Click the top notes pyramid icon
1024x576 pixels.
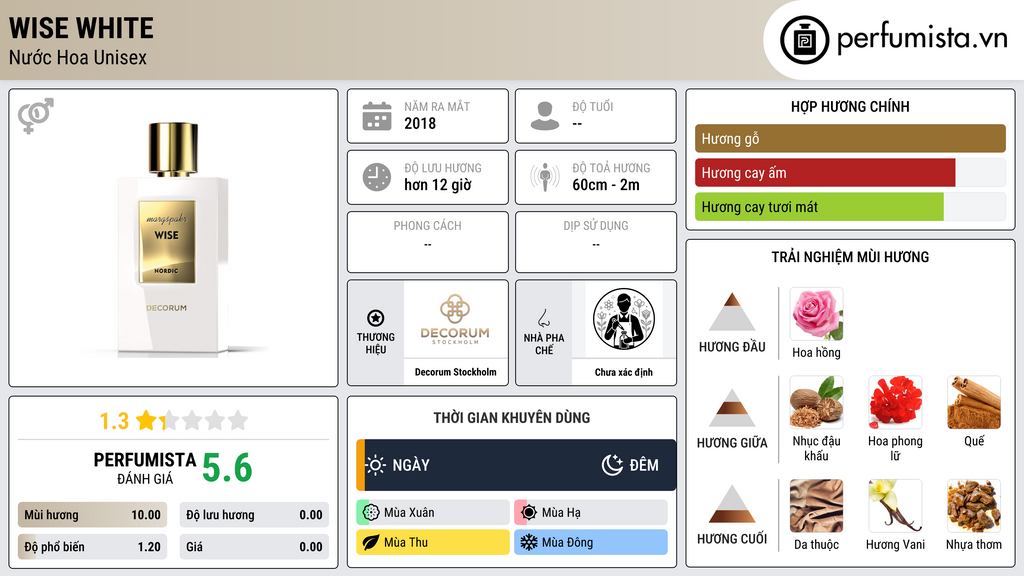pyautogui.click(x=732, y=312)
